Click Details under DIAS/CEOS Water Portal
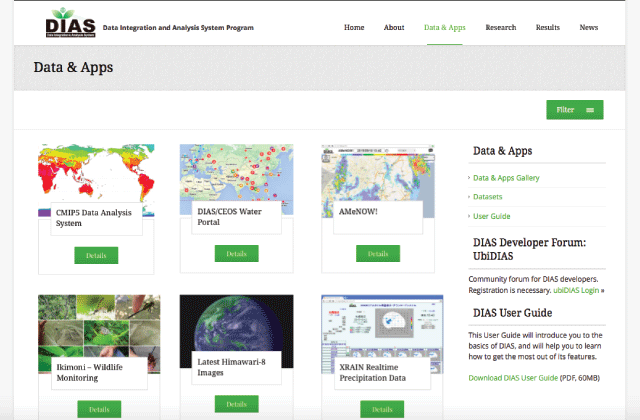The image size is (640, 420). (x=237, y=254)
